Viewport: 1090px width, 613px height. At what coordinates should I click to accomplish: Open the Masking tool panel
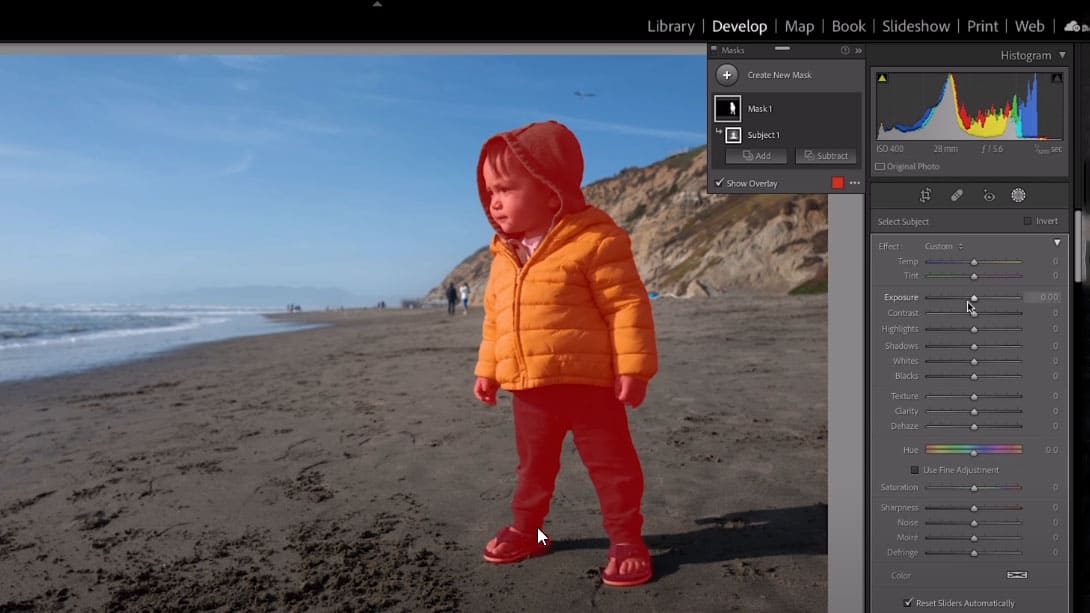click(1018, 195)
